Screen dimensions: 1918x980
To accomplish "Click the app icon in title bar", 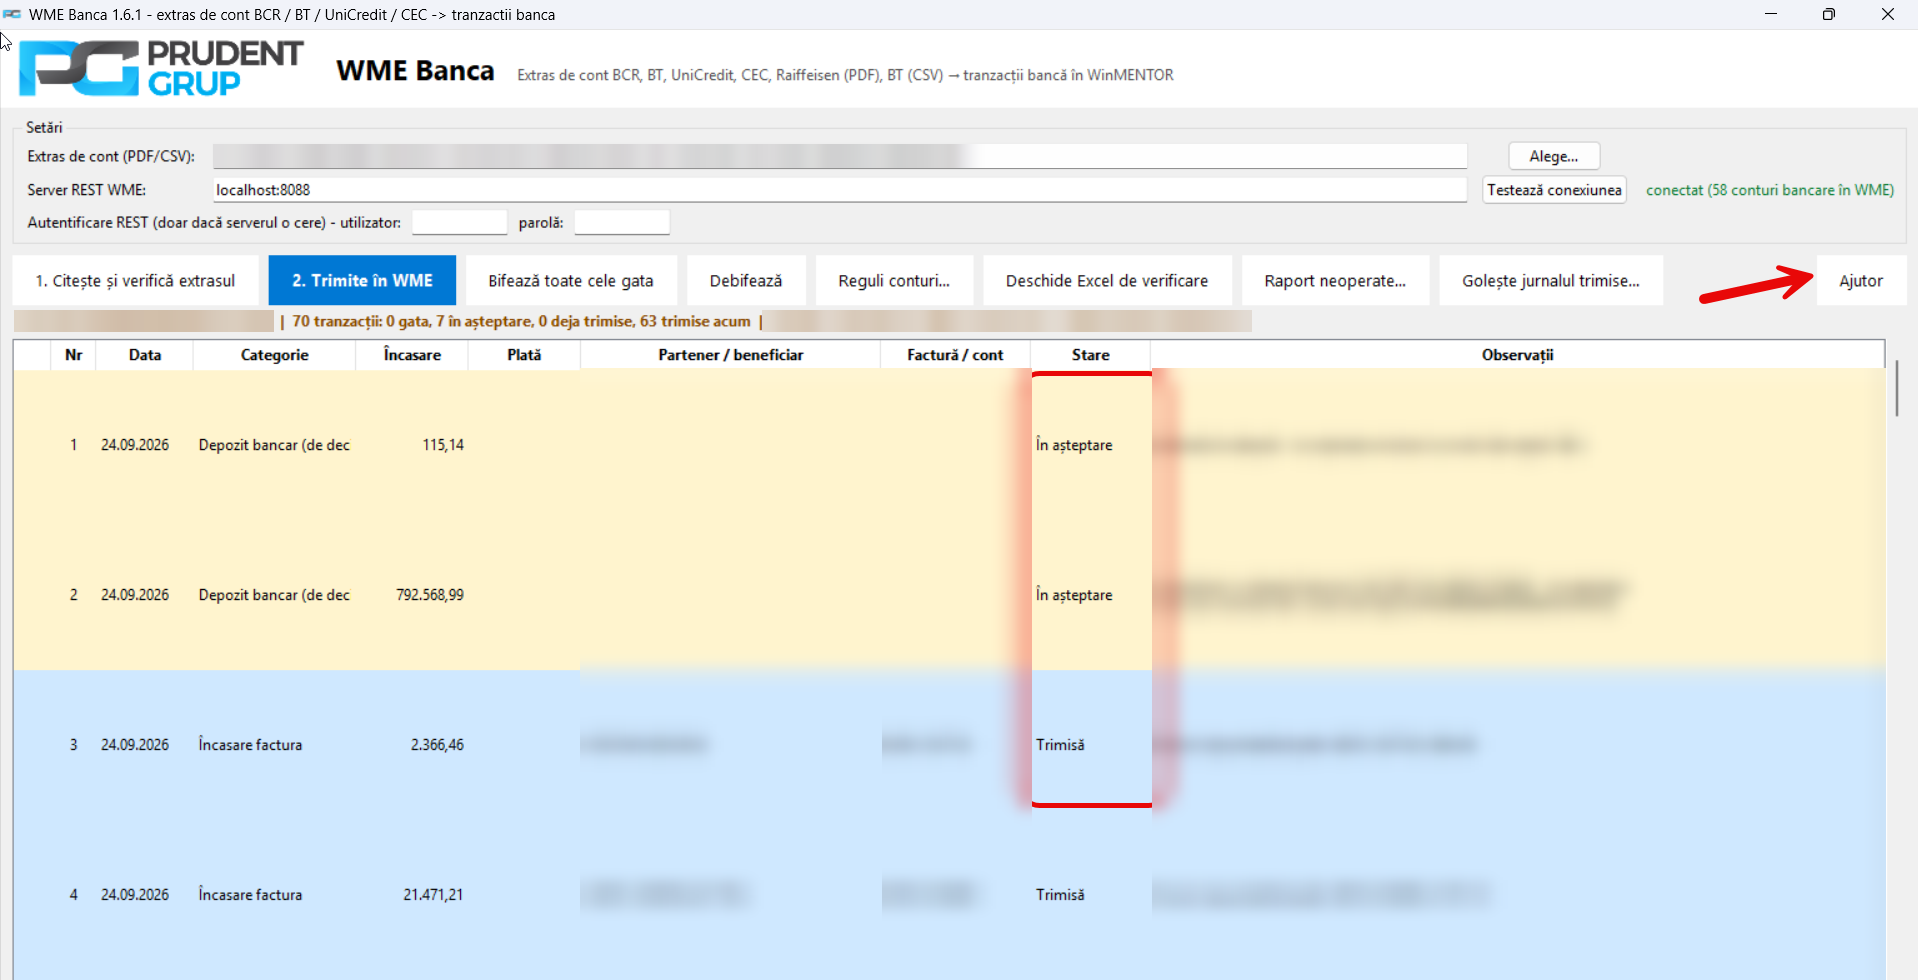I will tap(12, 14).
